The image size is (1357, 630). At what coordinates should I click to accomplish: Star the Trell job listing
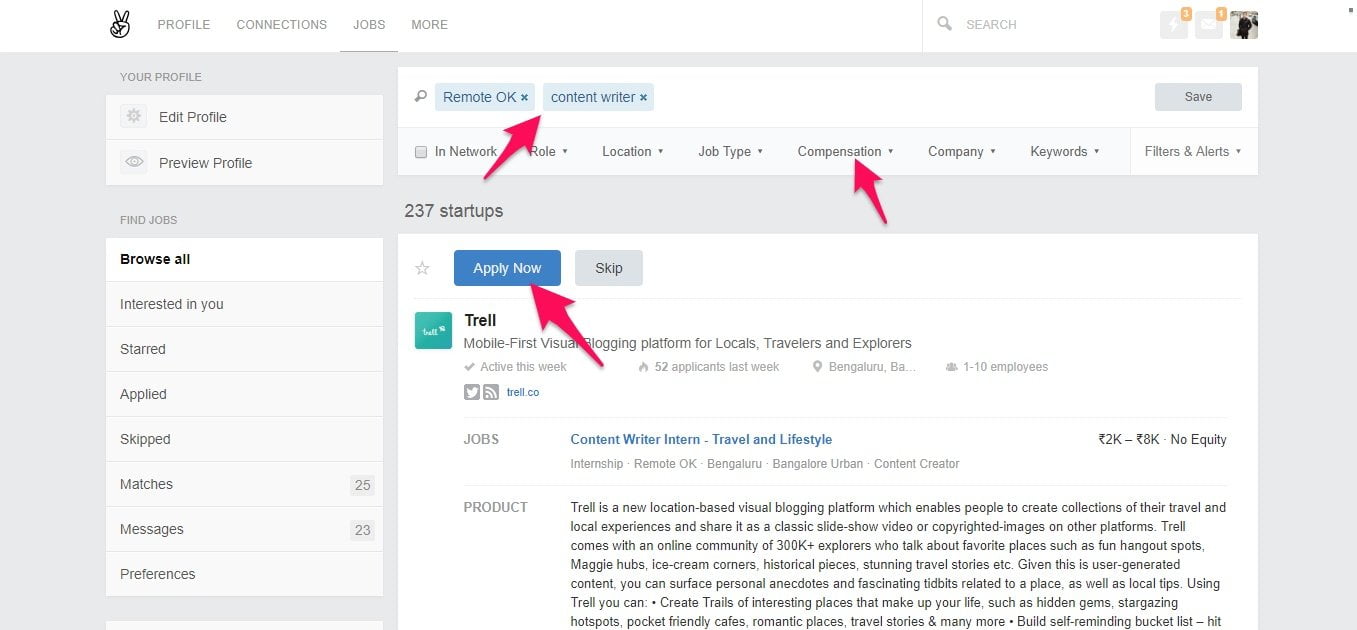(422, 268)
